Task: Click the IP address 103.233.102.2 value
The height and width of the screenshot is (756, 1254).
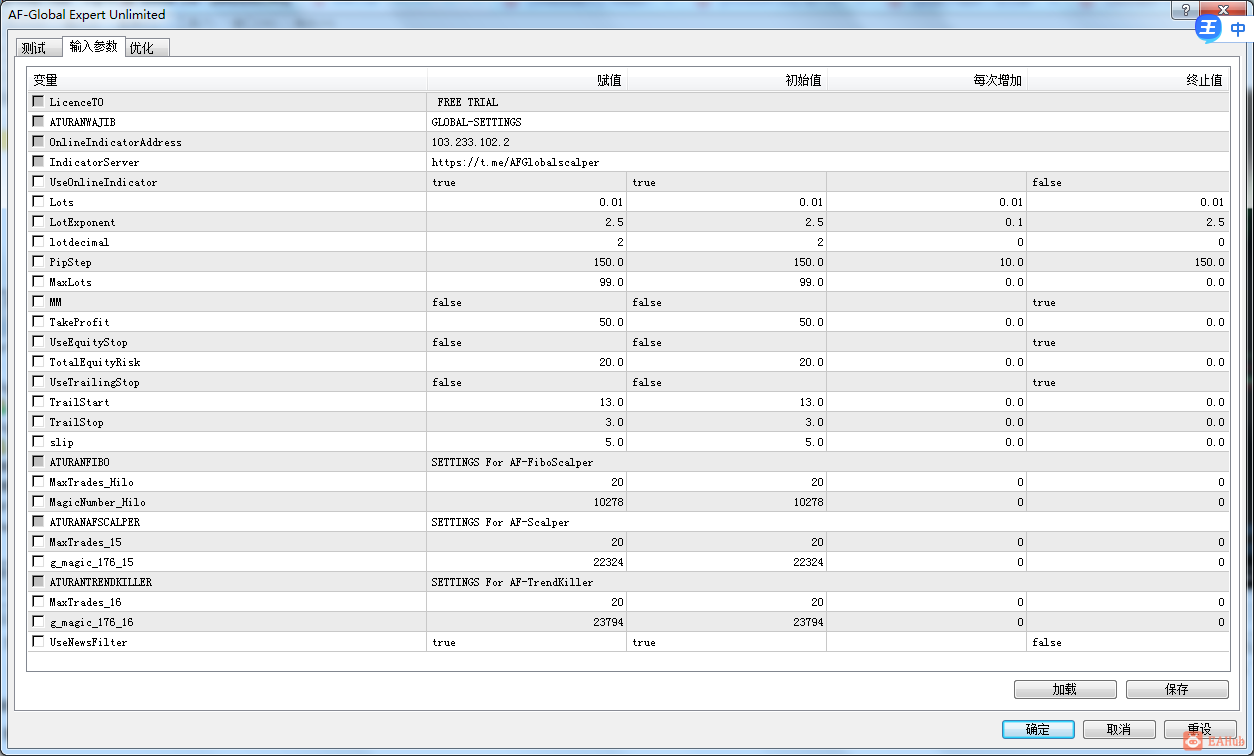Action: pos(470,142)
